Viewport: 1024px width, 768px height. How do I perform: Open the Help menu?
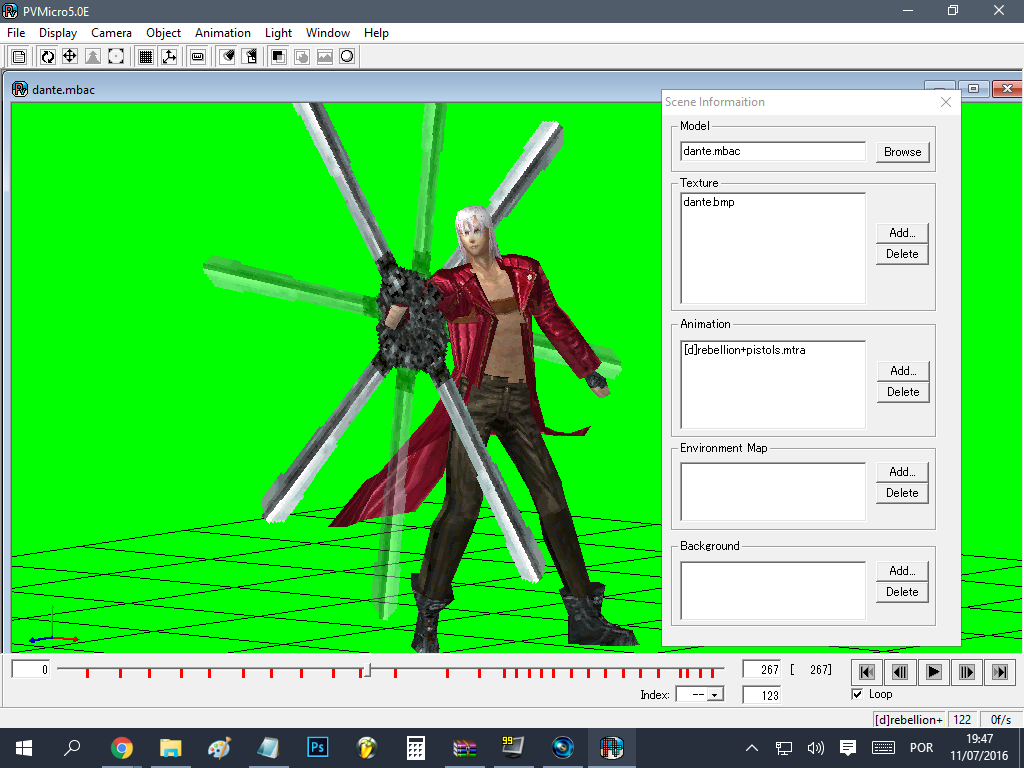376,33
